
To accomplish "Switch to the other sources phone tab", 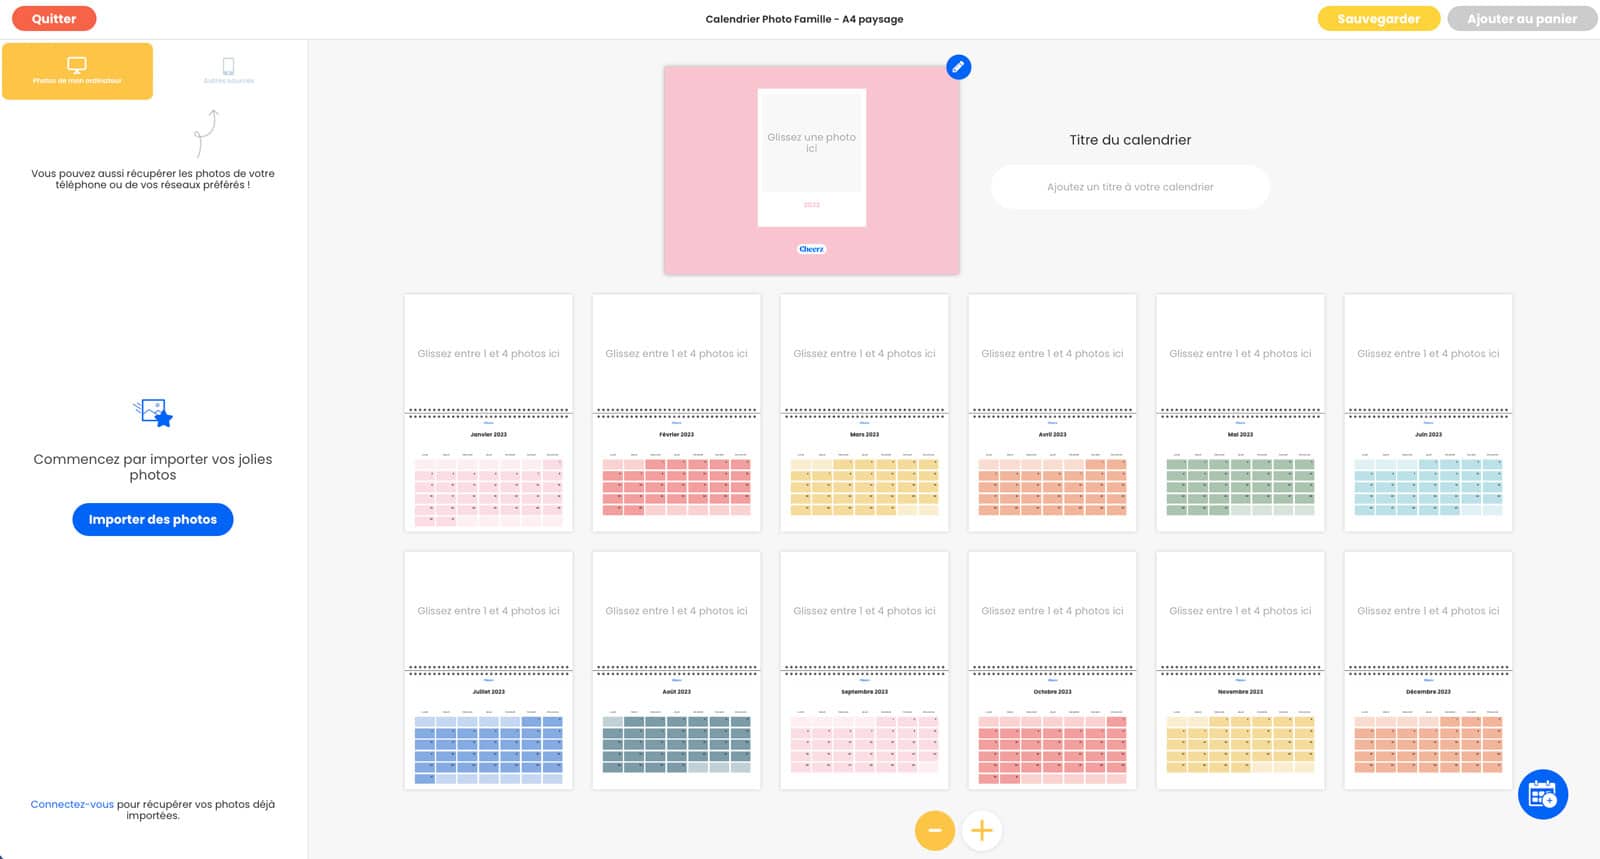I will point(229,71).
